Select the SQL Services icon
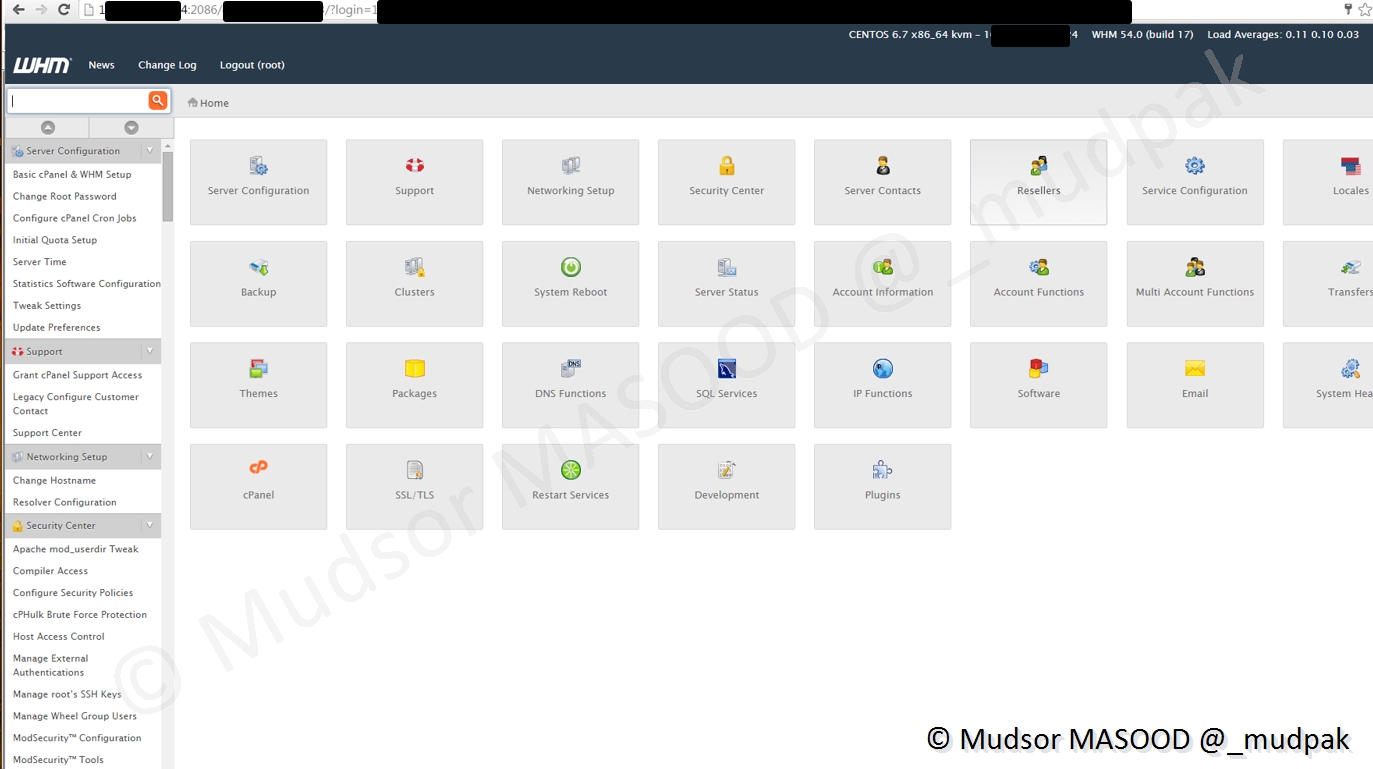The width and height of the screenshot is (1373, 769). [x=726, y=369]
